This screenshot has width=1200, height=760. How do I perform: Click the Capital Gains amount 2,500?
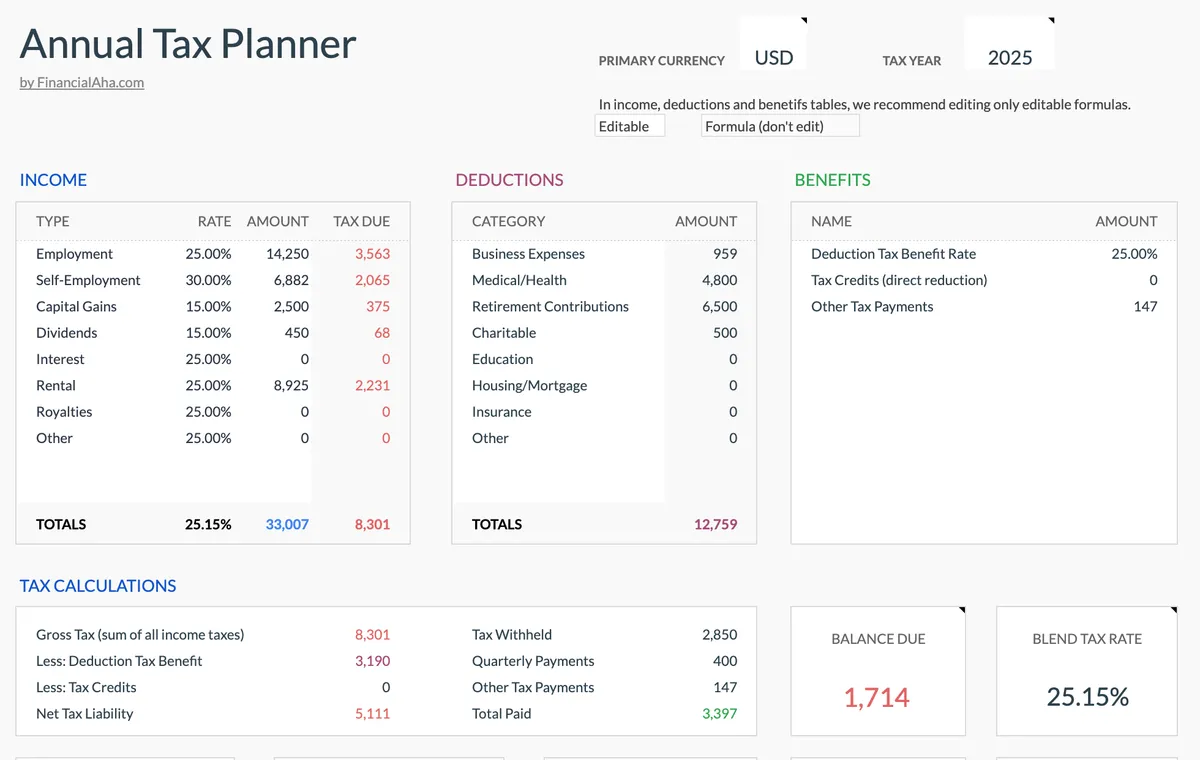[289, 306]
